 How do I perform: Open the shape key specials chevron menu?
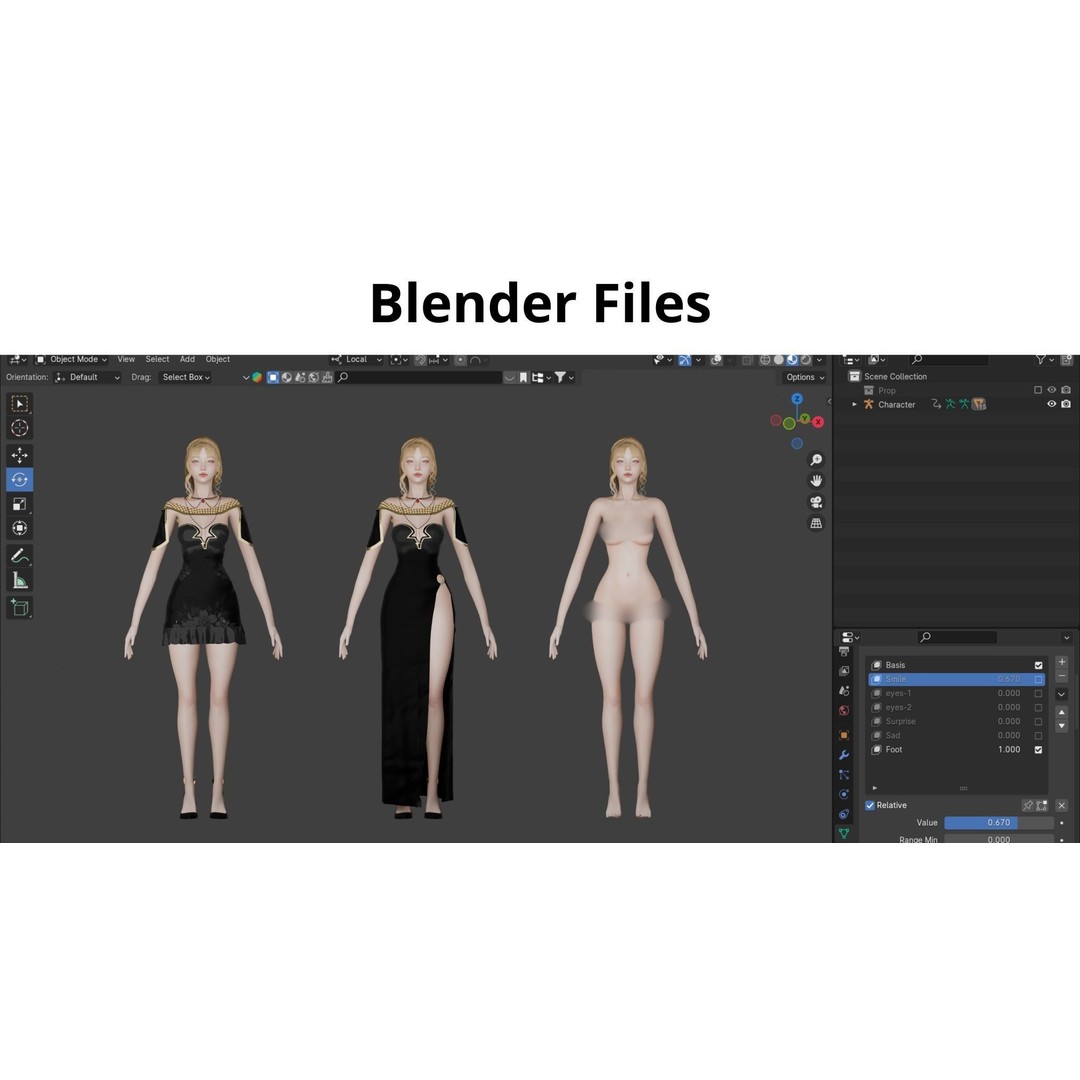click(x=1062, y=694)
